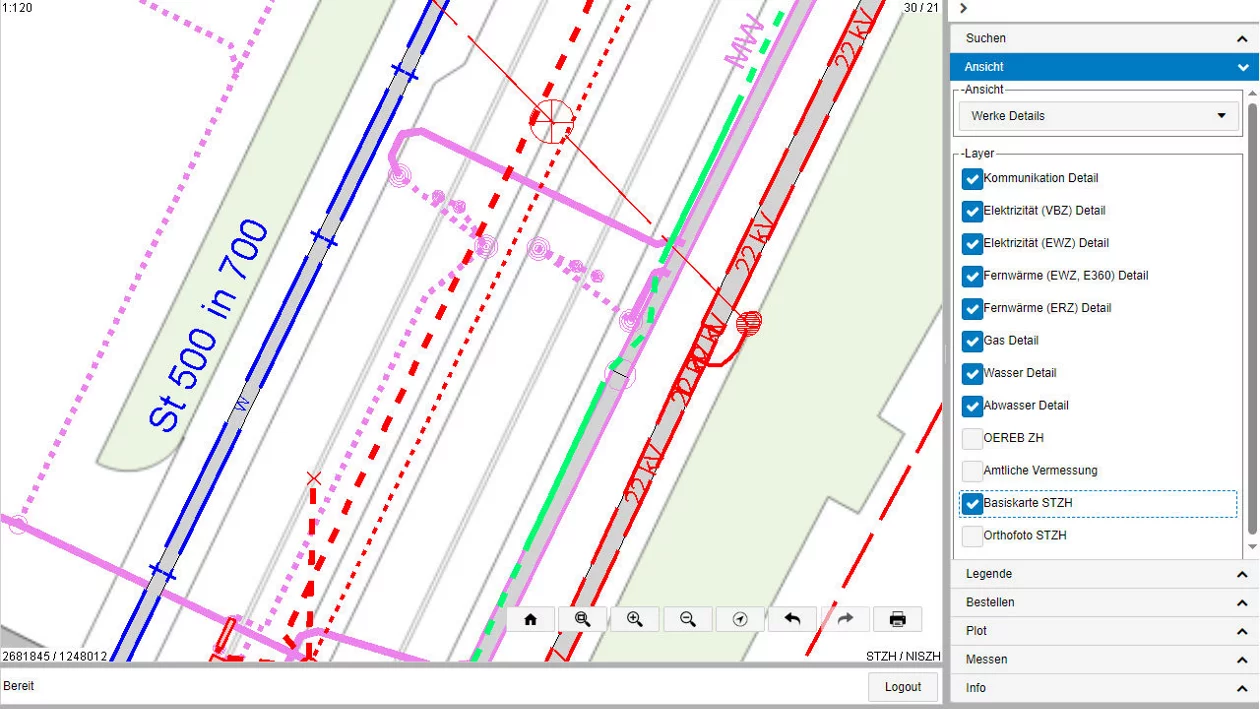Select the zoom-to-area magnifier tool
This screenshot has height=709, width=1260.
[583, 619]
